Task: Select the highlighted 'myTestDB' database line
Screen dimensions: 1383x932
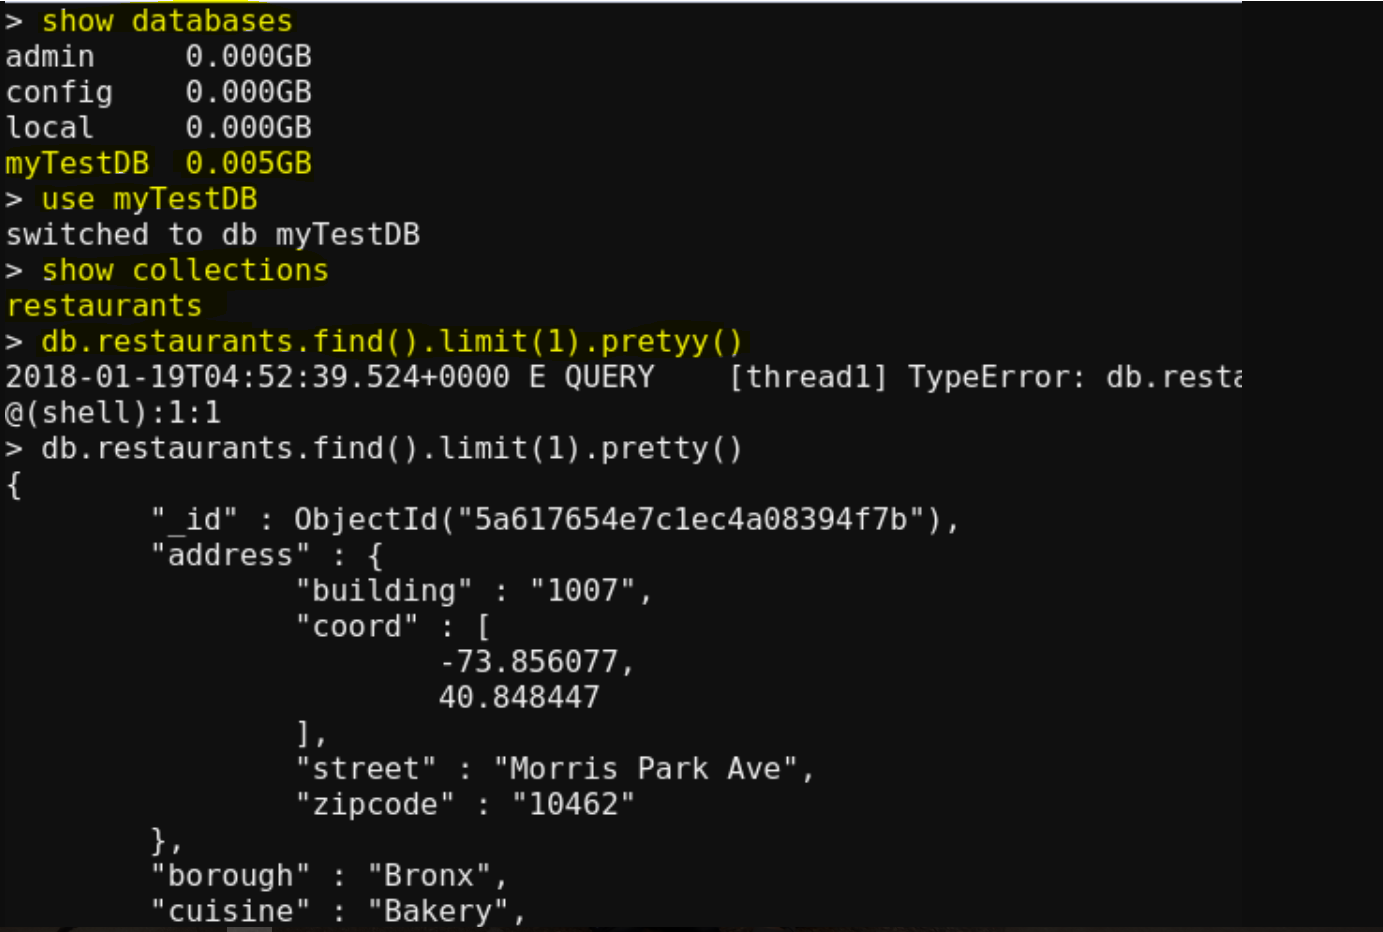Action: point(158,163)
